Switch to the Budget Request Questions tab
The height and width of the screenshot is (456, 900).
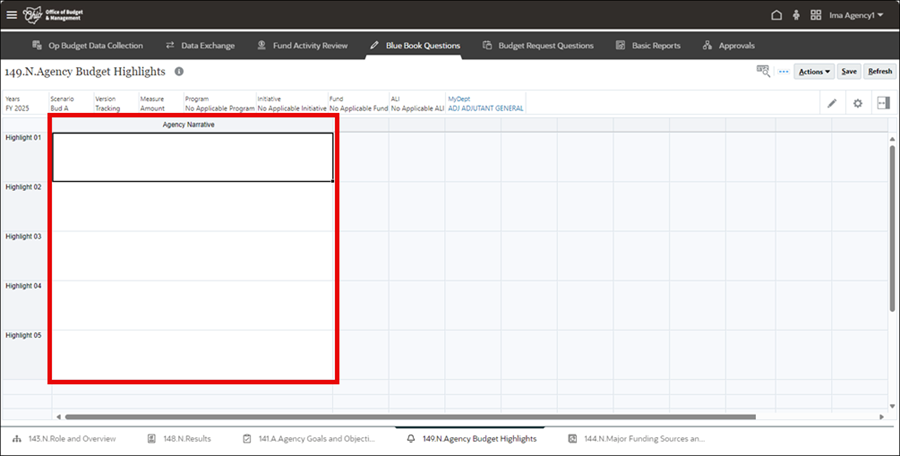coord(538,45)
